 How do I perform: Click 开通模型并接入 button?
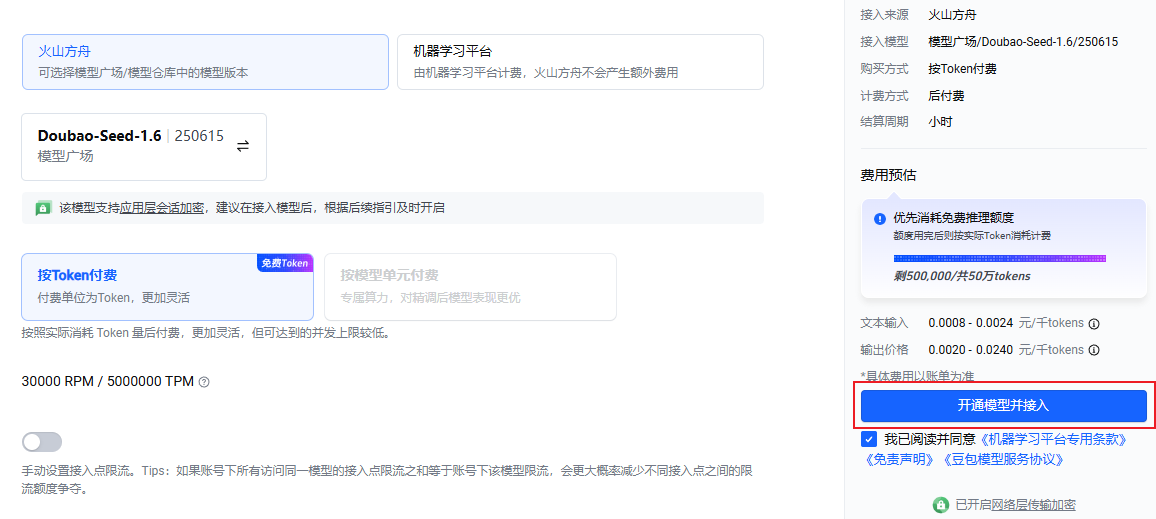[x=1003, y=405]
